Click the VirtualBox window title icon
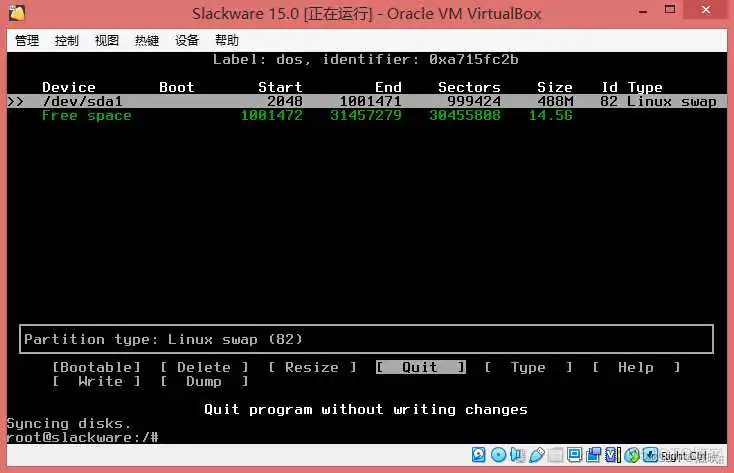Image resolution: width=734 pixels, height=473 pixels. coord(17,13)
